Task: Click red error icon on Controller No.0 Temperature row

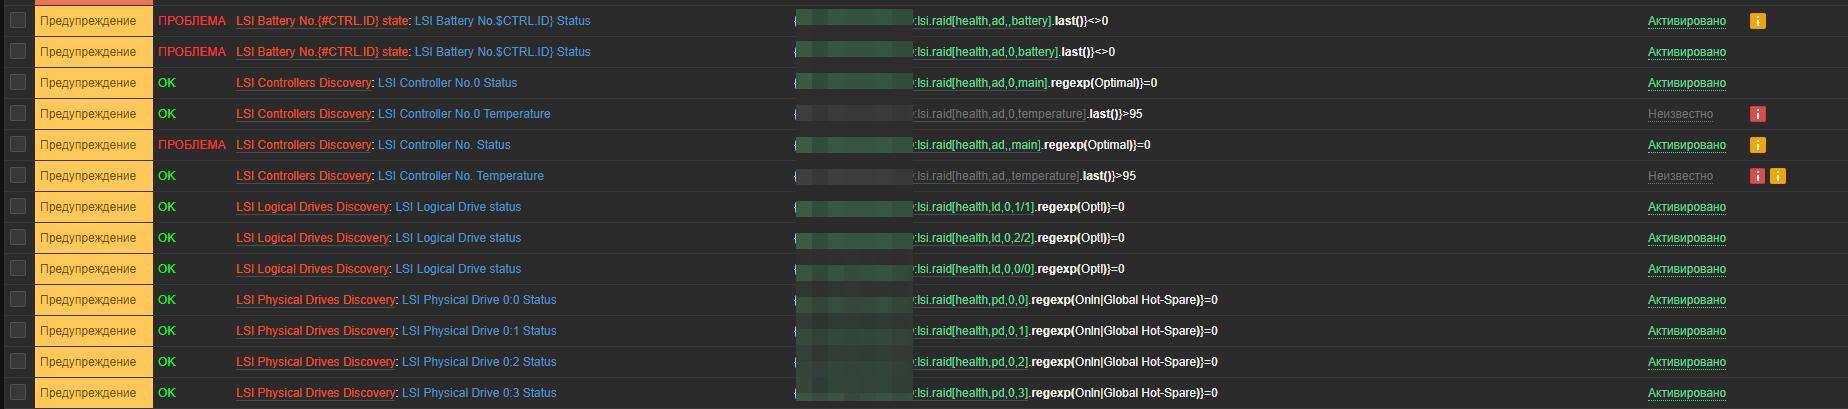Action: 1757,114
